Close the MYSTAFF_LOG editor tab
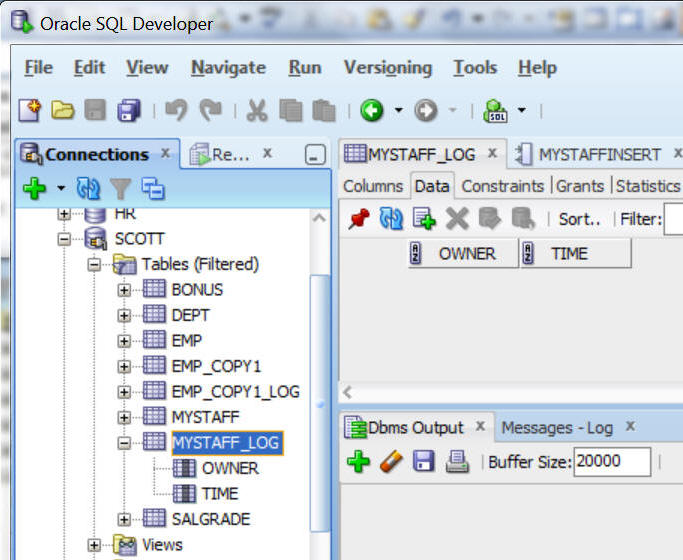The height and width of the screenshot is (560, 683). pos(492,153)
